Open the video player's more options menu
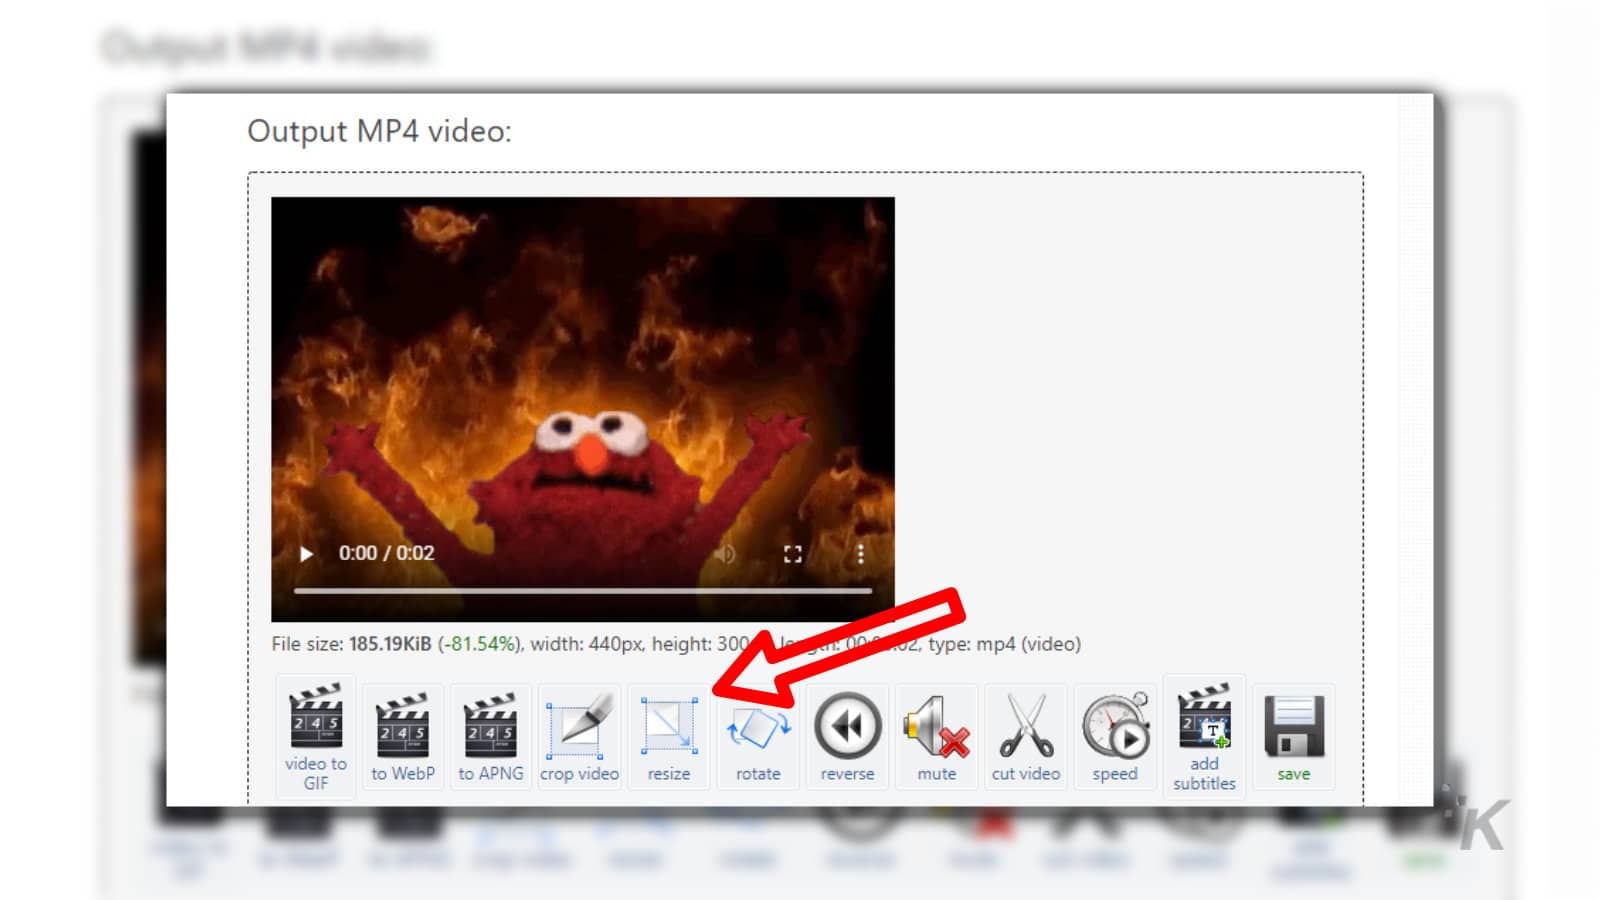The image size is (1600, 900). (x=860, y=554)
